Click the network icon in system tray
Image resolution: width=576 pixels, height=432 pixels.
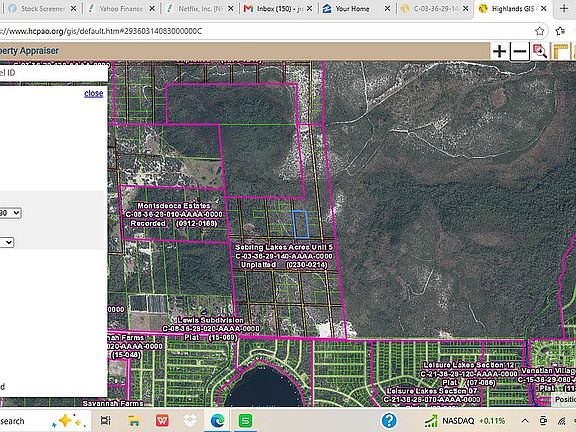pos(562,421)
